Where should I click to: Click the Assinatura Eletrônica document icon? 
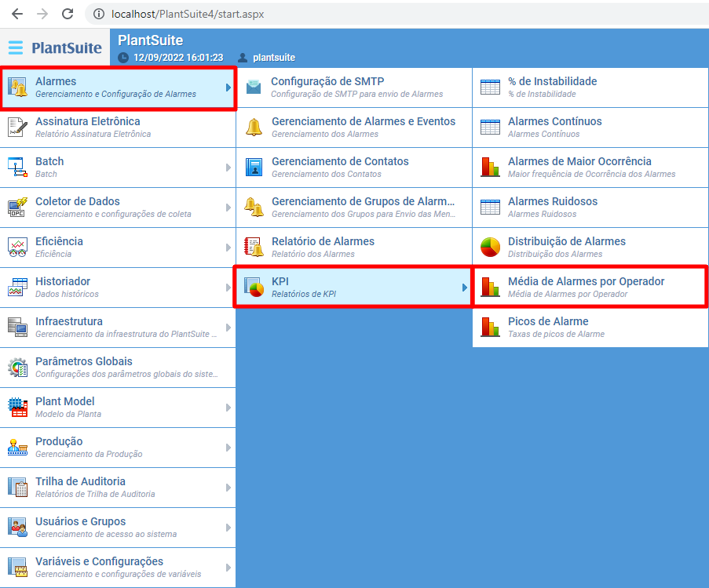coord(18,127)
